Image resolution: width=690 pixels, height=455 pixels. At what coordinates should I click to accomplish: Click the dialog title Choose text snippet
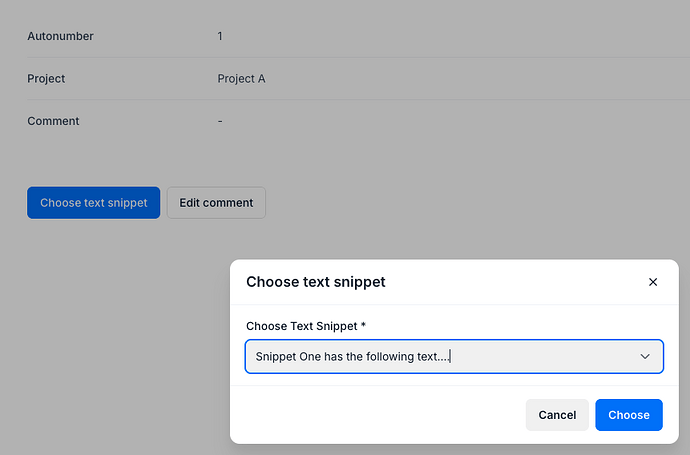click(315, 282)
